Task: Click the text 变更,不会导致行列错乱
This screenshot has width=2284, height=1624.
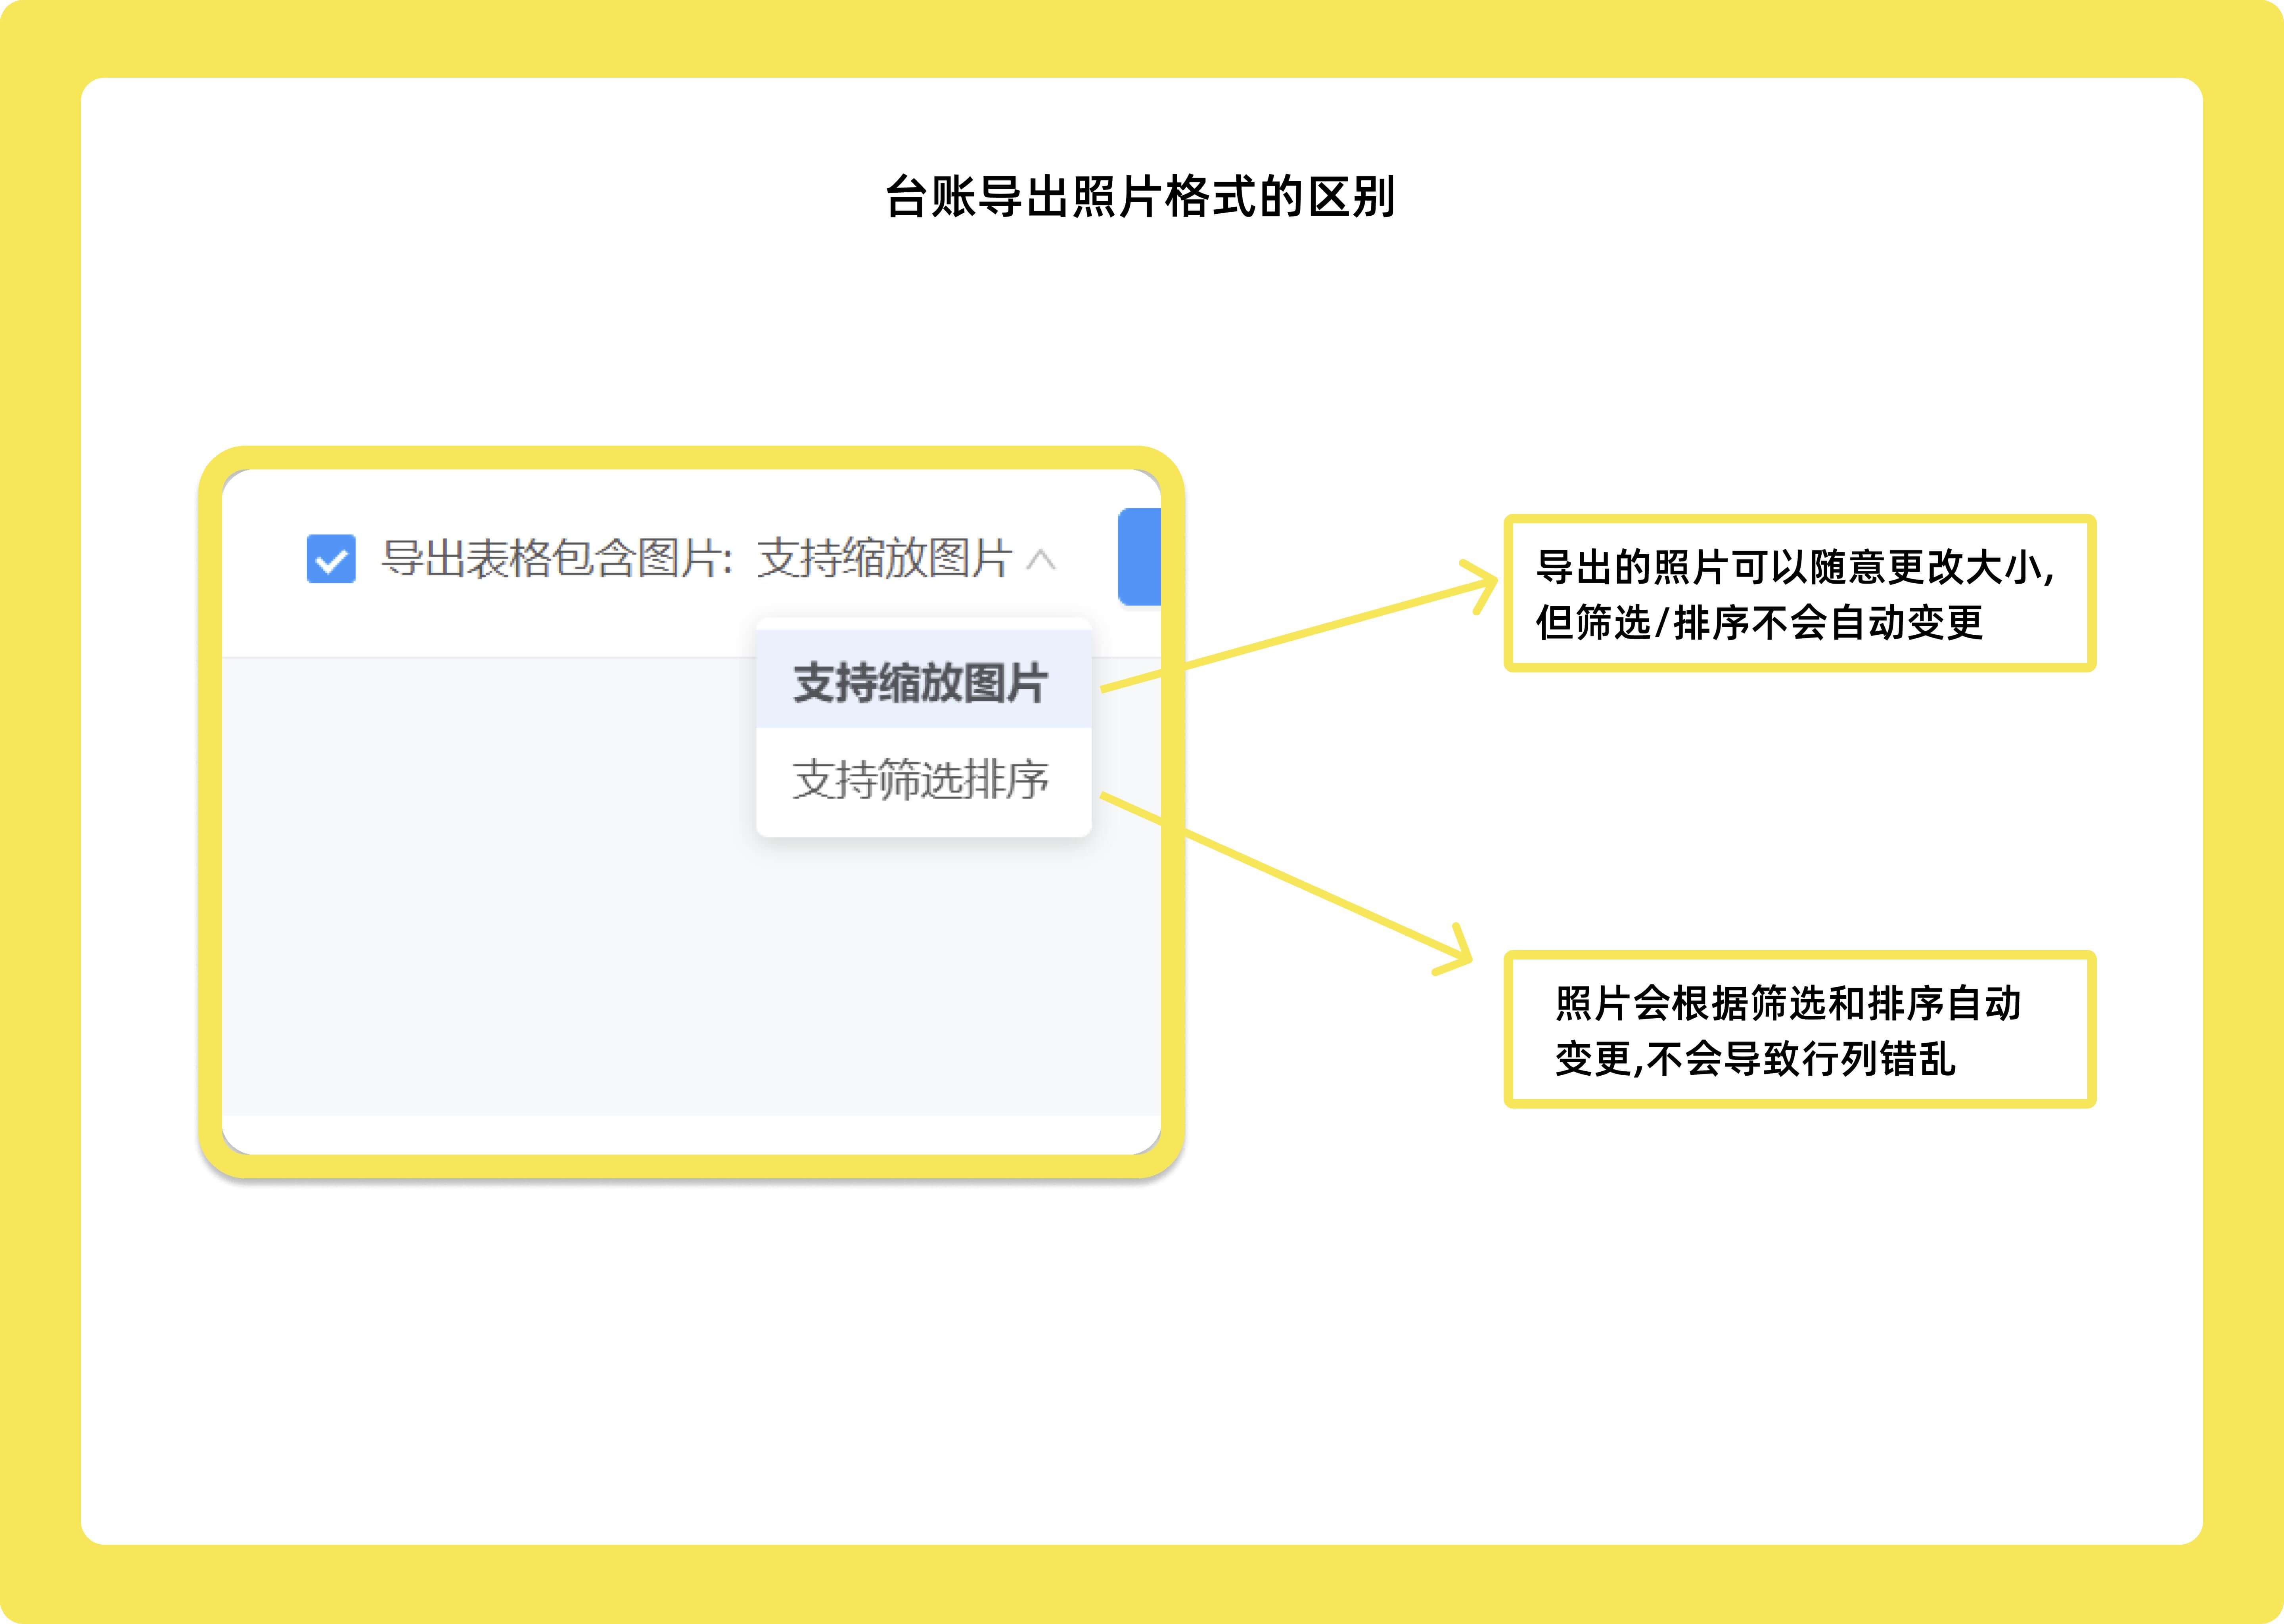Action: 1755,1058
